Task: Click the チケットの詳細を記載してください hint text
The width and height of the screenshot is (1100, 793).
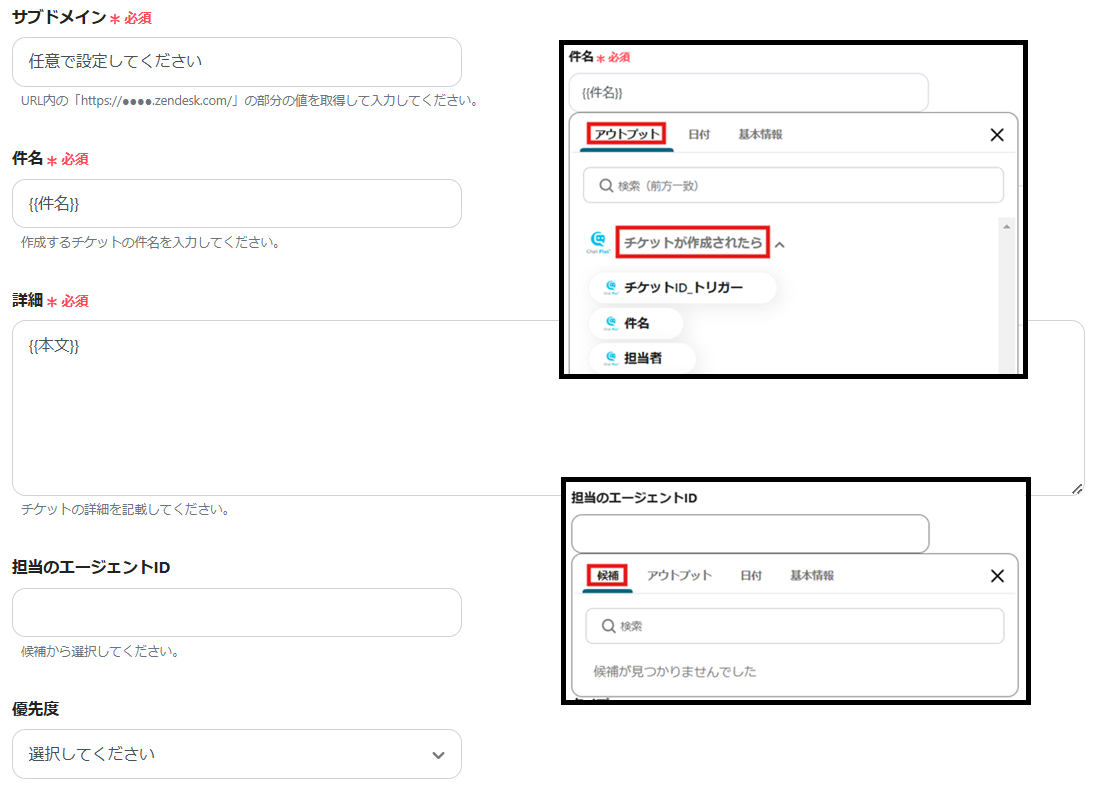Action: (126, 509)
